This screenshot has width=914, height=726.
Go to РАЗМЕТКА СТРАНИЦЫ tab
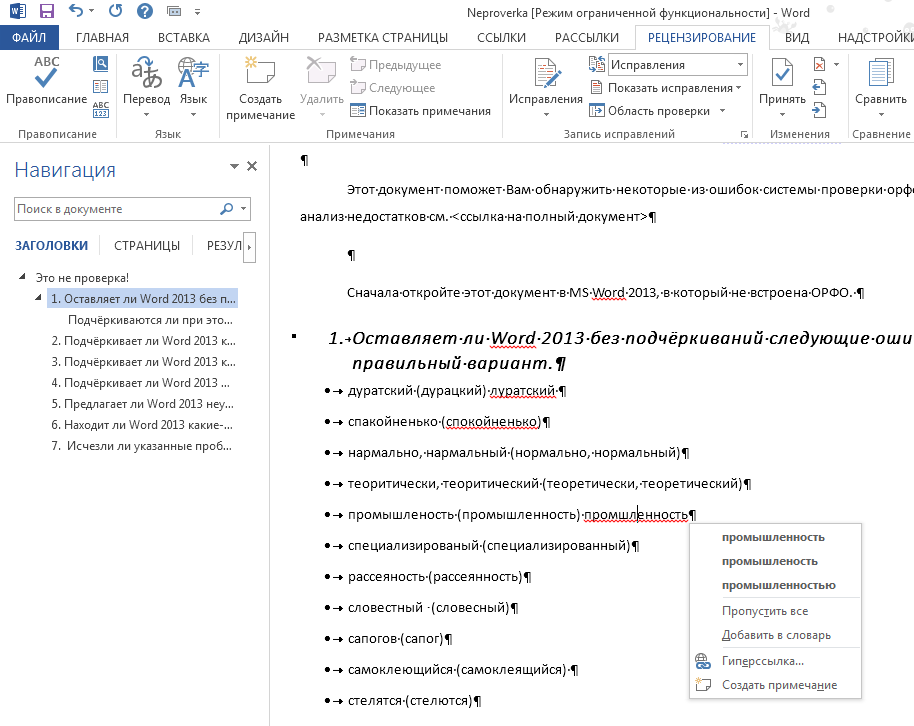click(383, 37)
